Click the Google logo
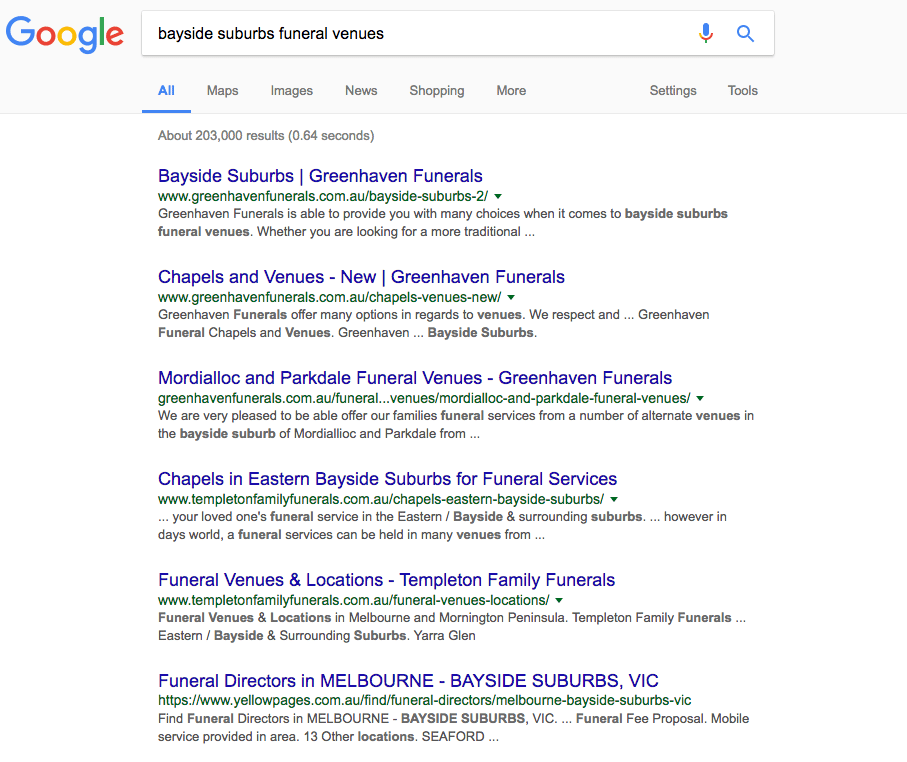The image size is (907, 762). pyautogui.click(x=65, y=33)
